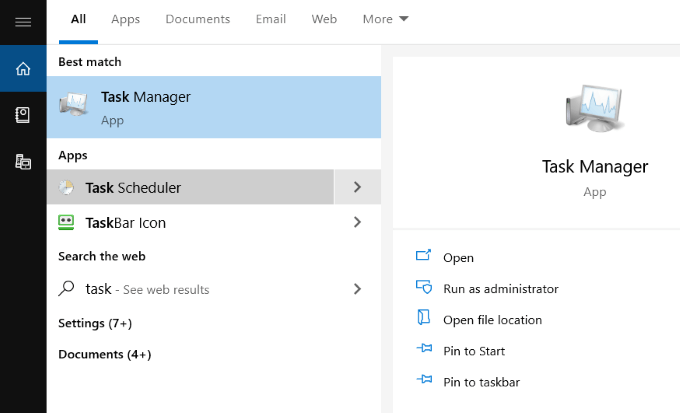The width and height of the screenshot is (680, 413).
Task: Expand the web results arrow for task
Action: click(x=357, y=289)
